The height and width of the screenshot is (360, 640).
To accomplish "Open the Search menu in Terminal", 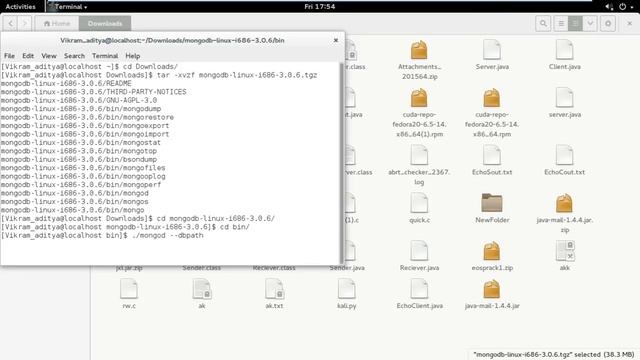I will (x=74, y=56).
